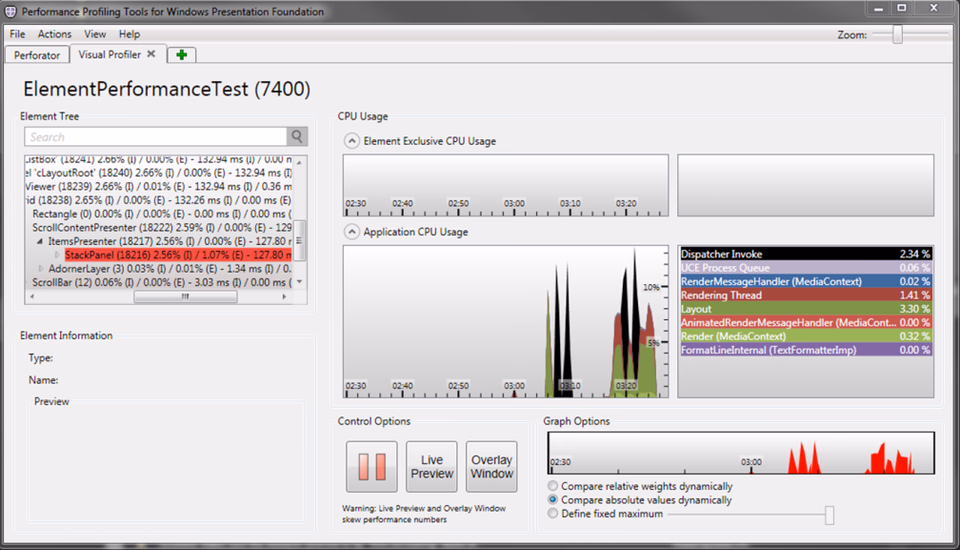This screenshot has height=550, width=960.
Task: Switch to the Perforator tab
Action: (x=37, y=55)
